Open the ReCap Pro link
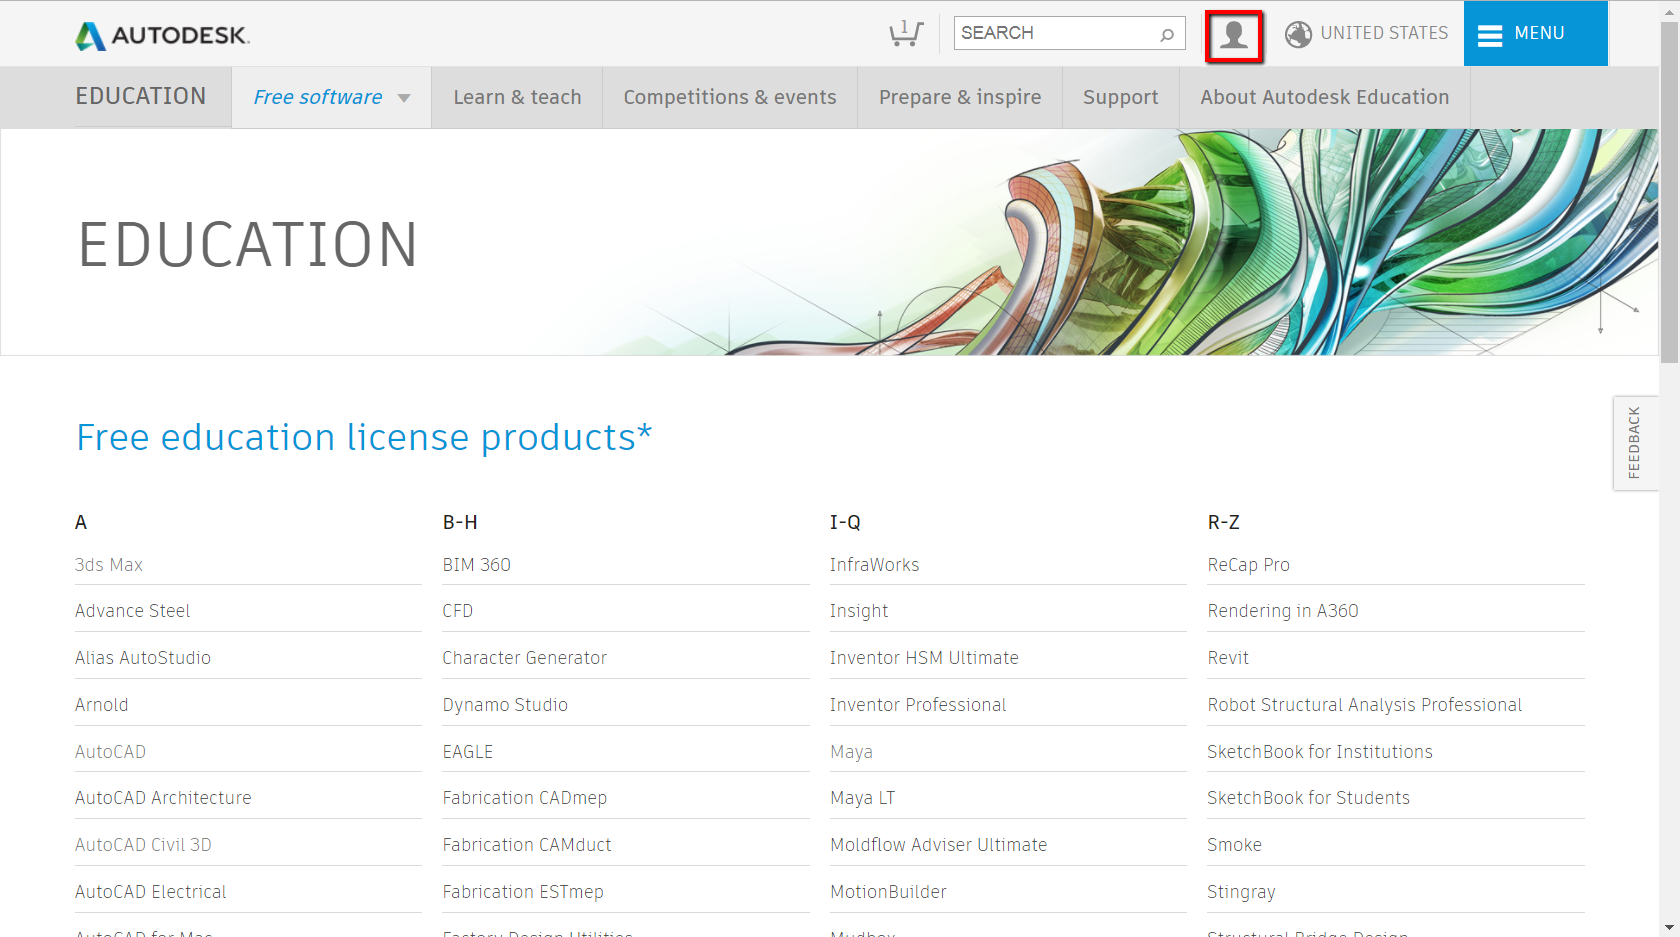The image size is (1680, 937). pyautogui.click(x=1248, y=565)
